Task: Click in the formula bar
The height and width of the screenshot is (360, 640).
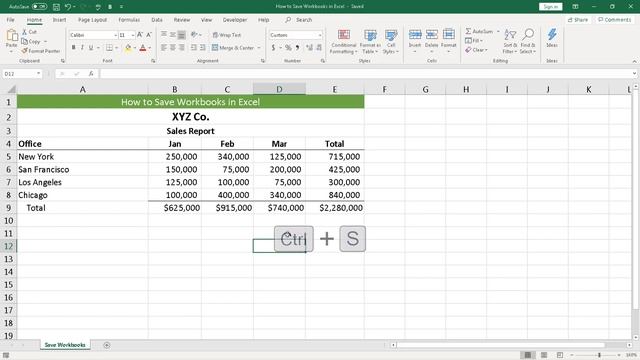Action: (x=366, y=74)
